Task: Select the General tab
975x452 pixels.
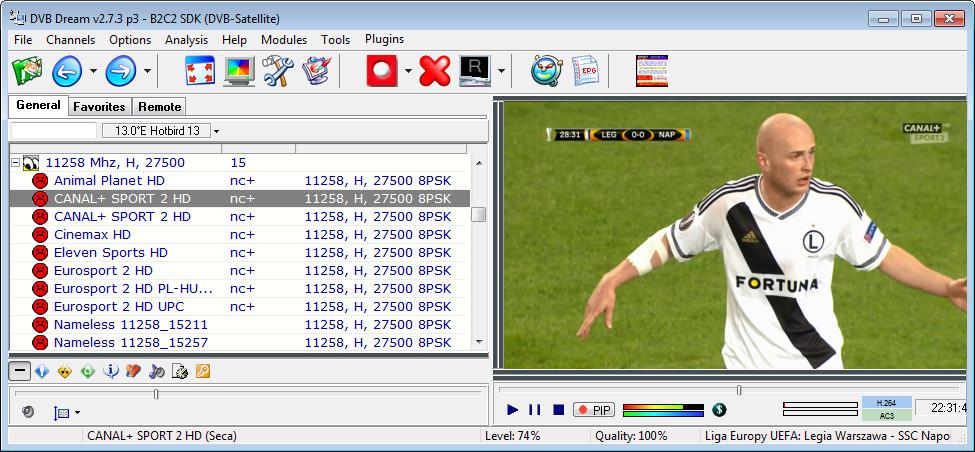Action: [x=39, y=105]
